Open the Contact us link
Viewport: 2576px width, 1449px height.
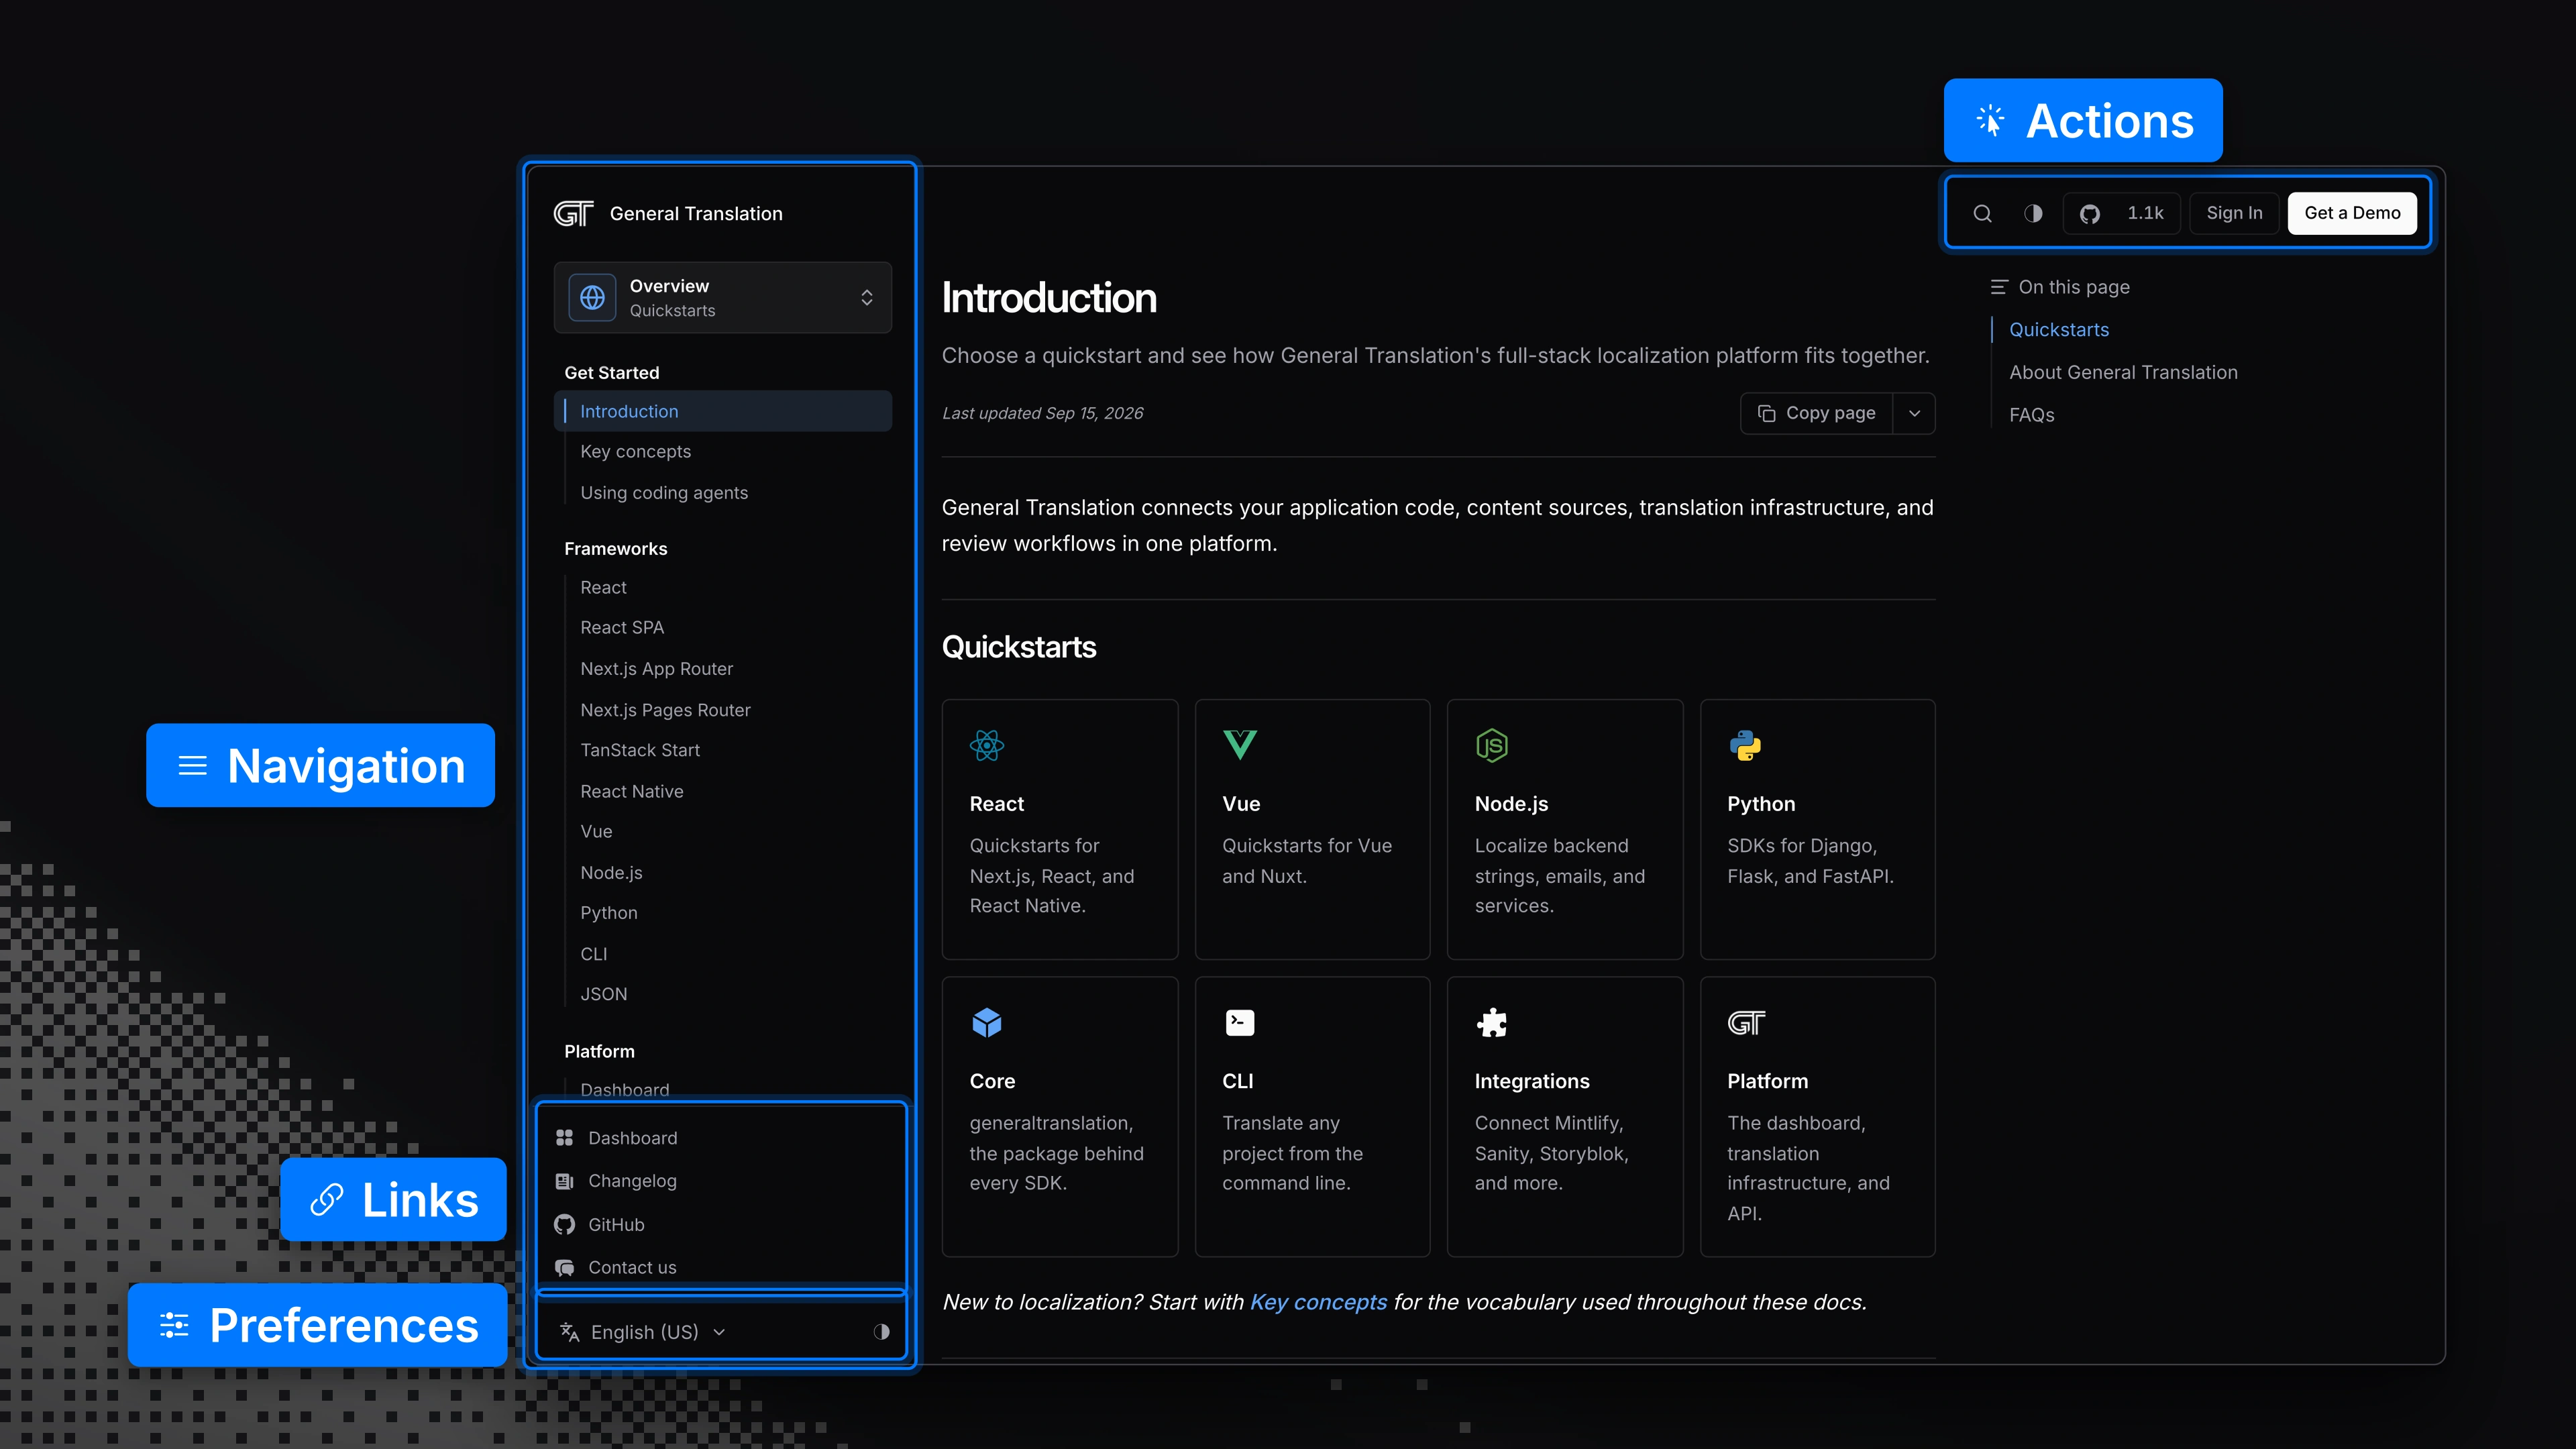pyautogui.click(x=632, y=1268)
